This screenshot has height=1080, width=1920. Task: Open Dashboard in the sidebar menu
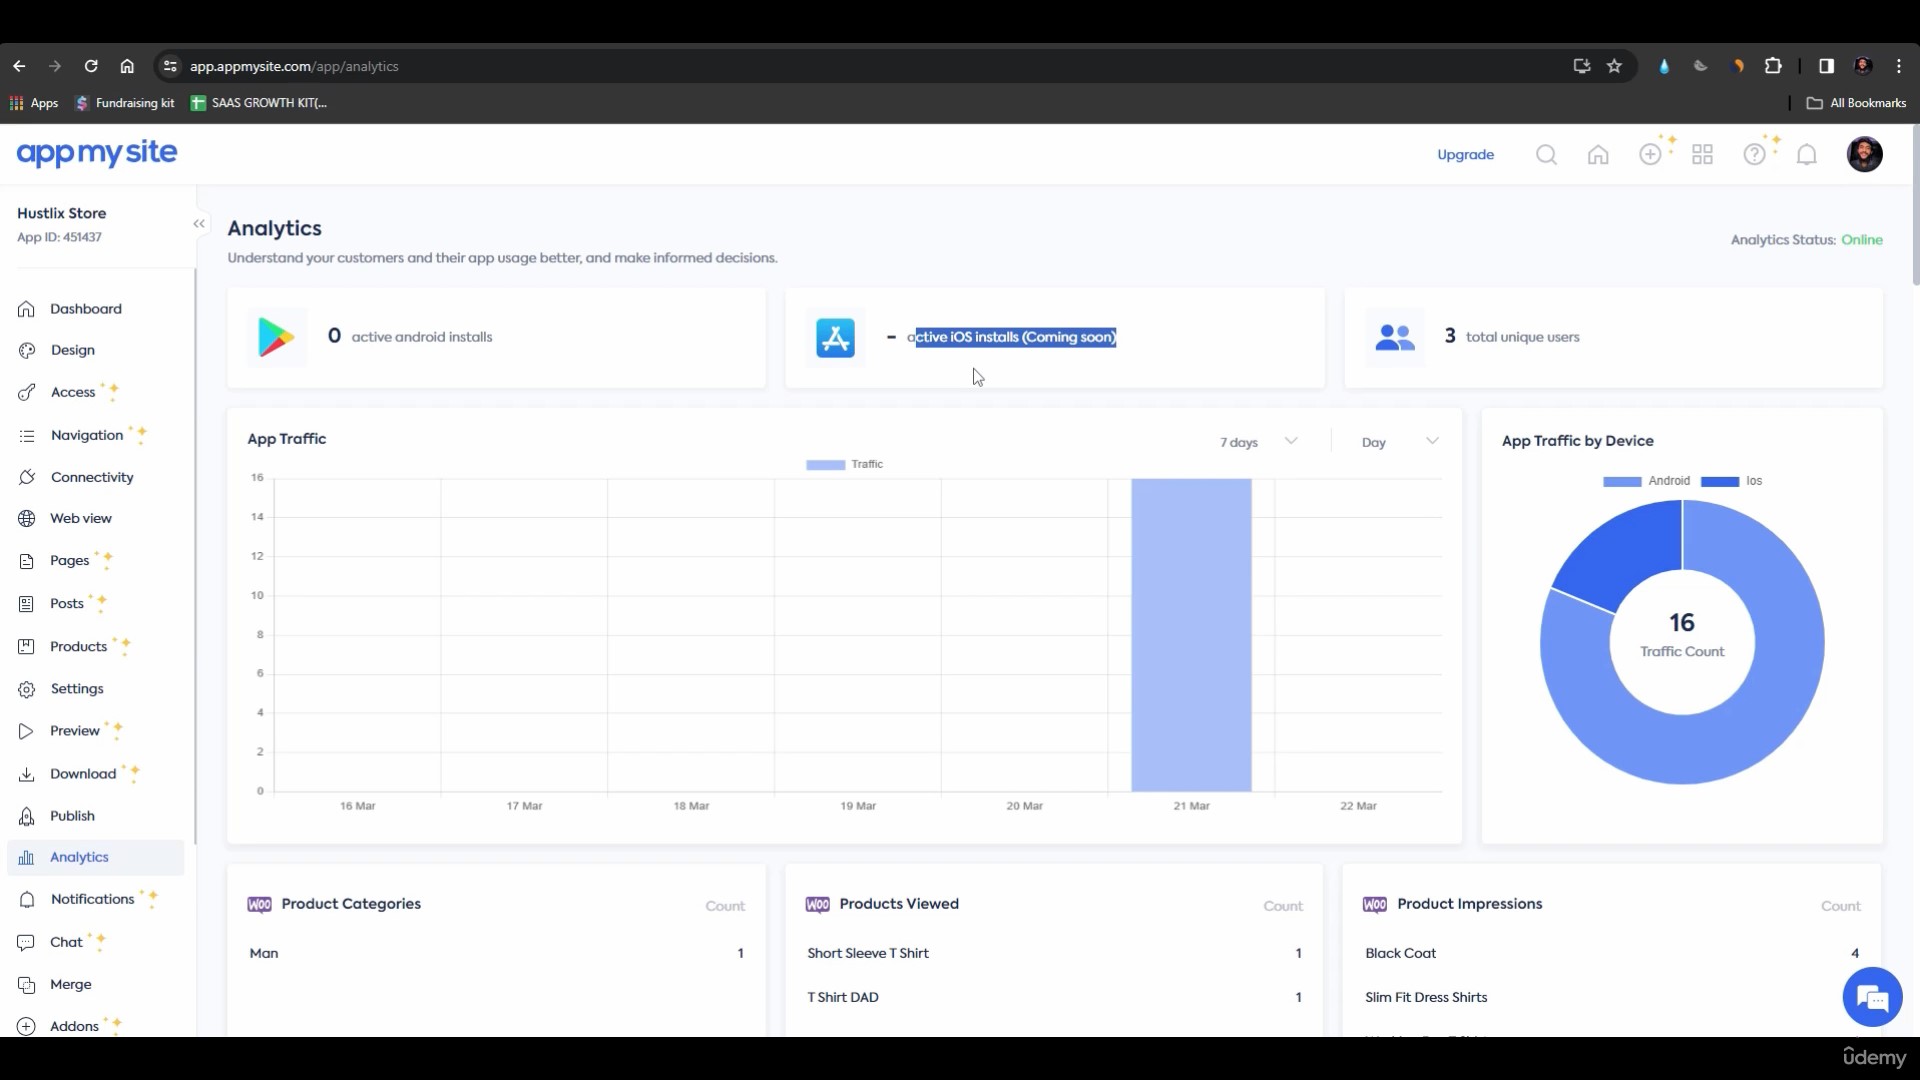point(86,309)
